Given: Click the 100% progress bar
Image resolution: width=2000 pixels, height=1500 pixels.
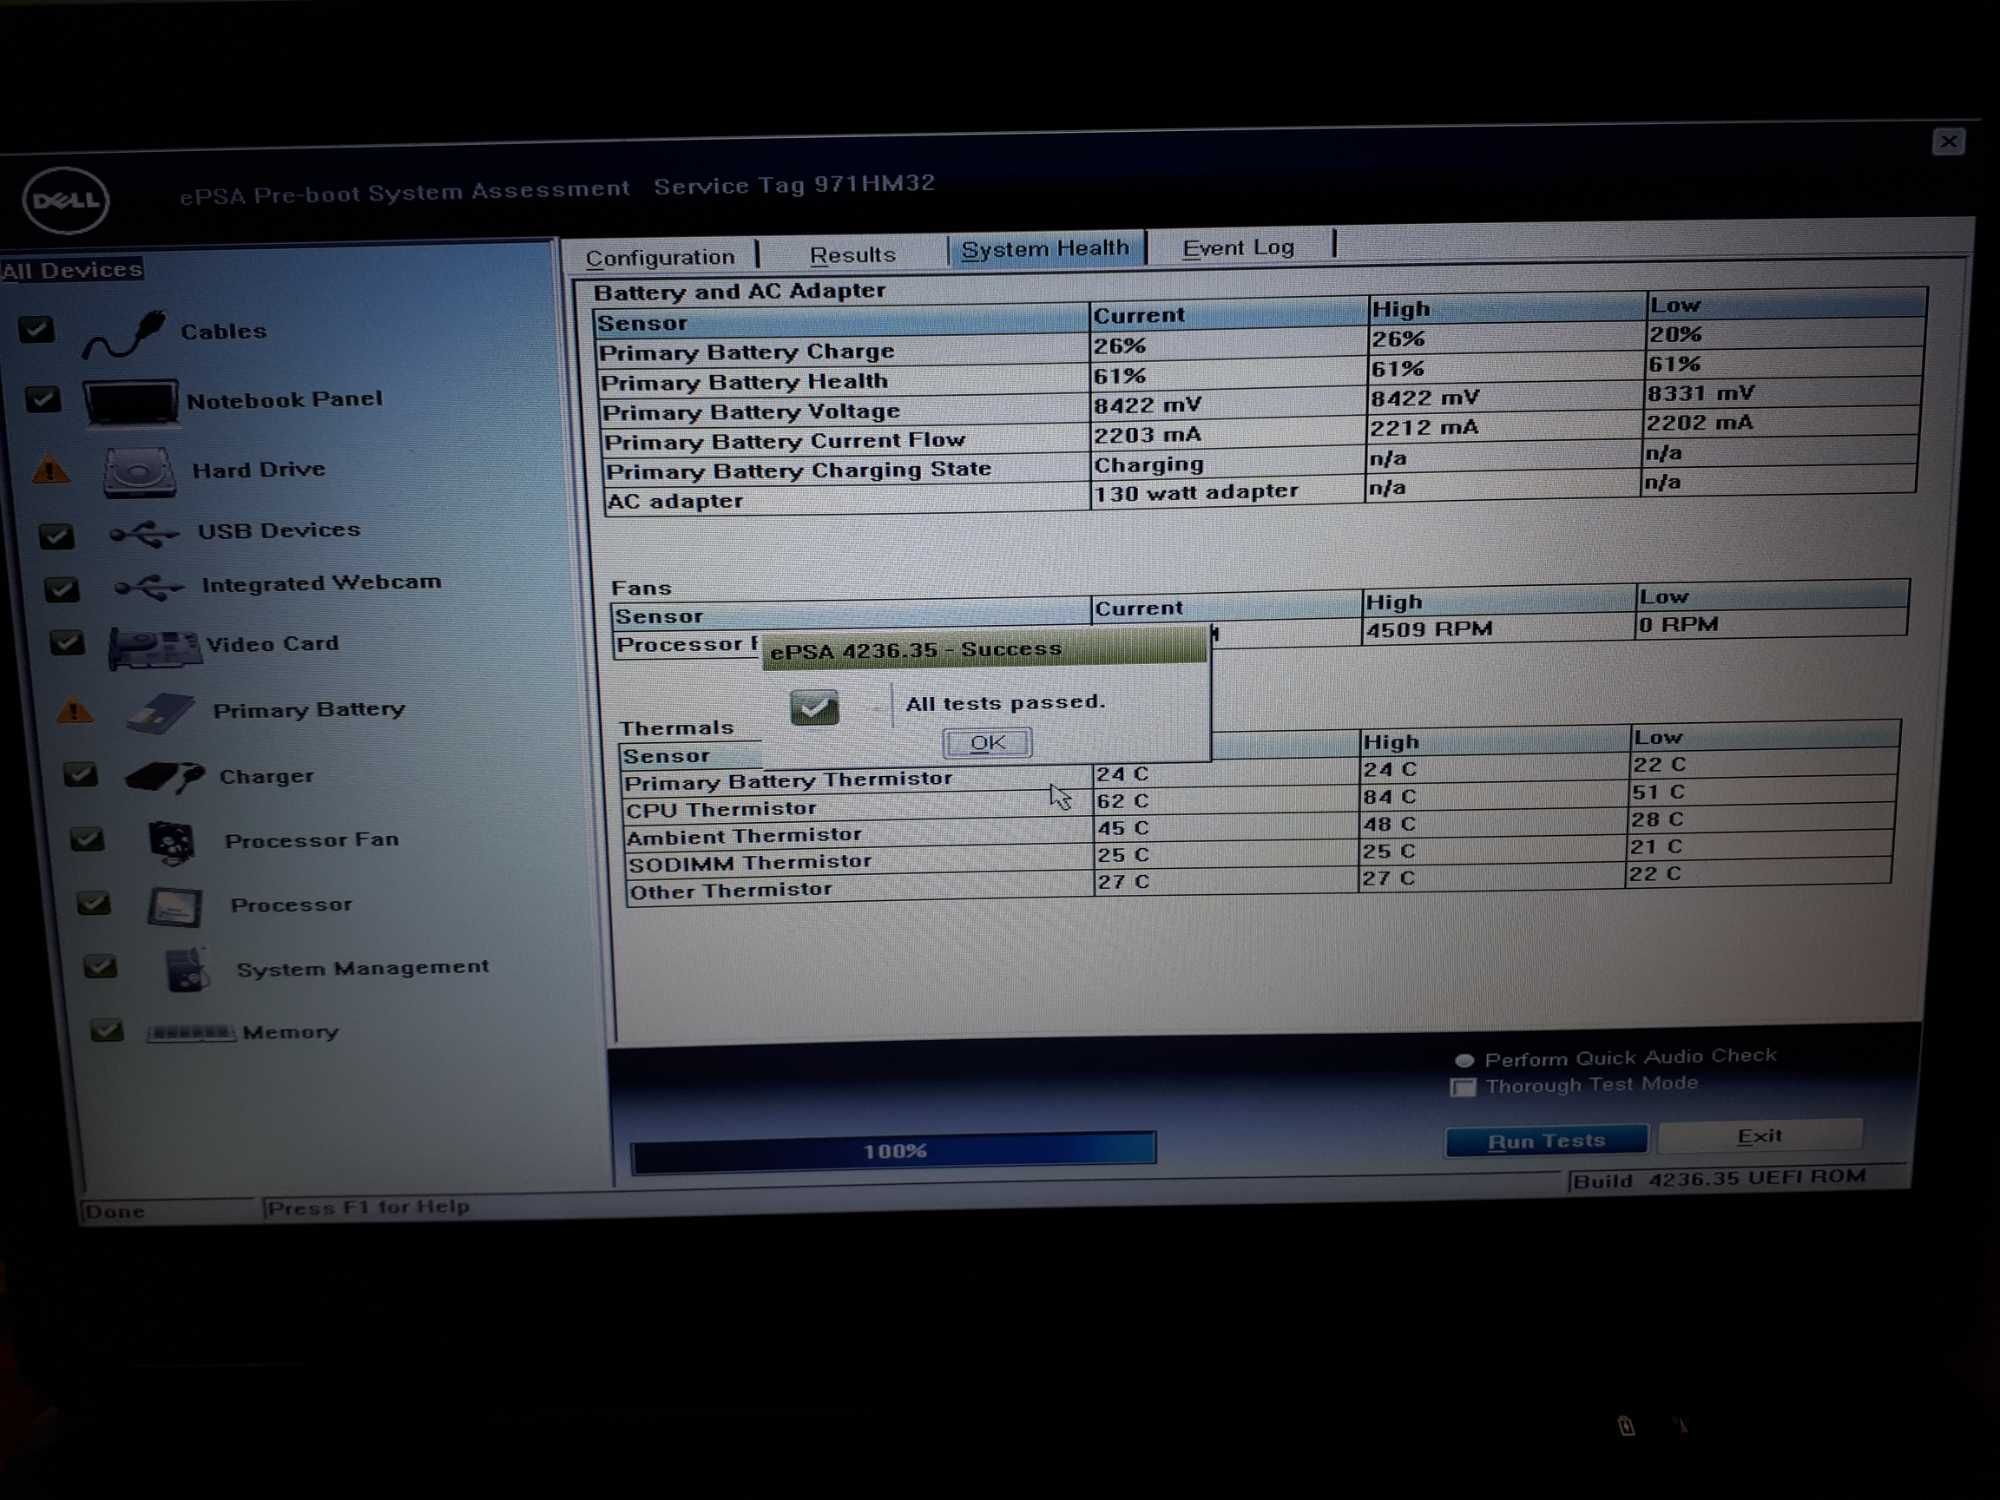Looking at the screenshot, I should click(x=893, y=1151).
